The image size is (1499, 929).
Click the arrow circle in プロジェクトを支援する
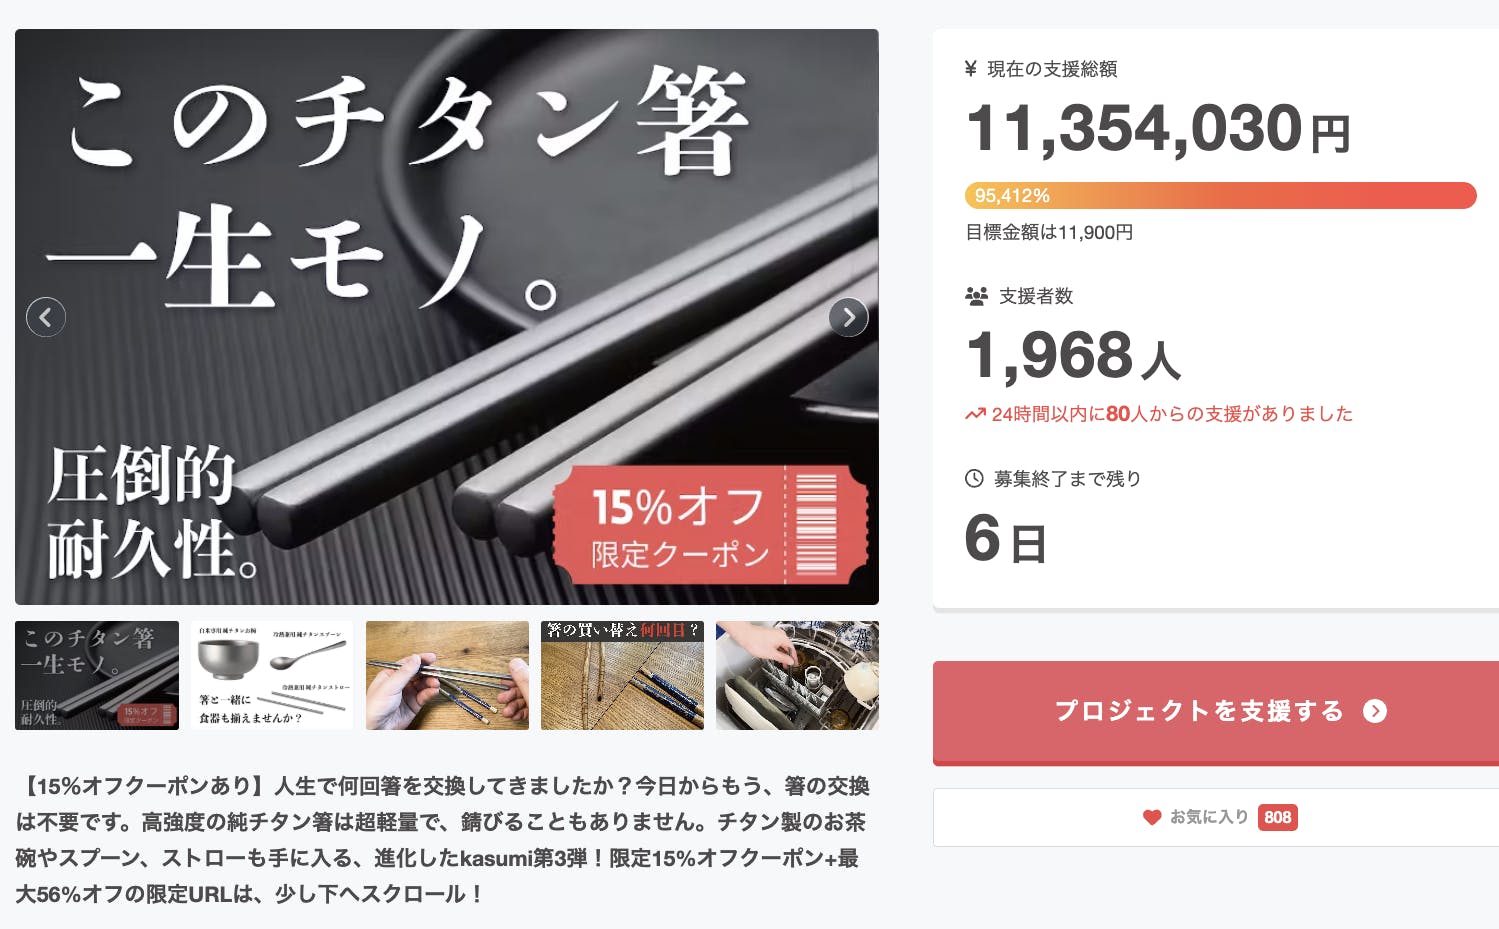click(x=1375, y=711)
